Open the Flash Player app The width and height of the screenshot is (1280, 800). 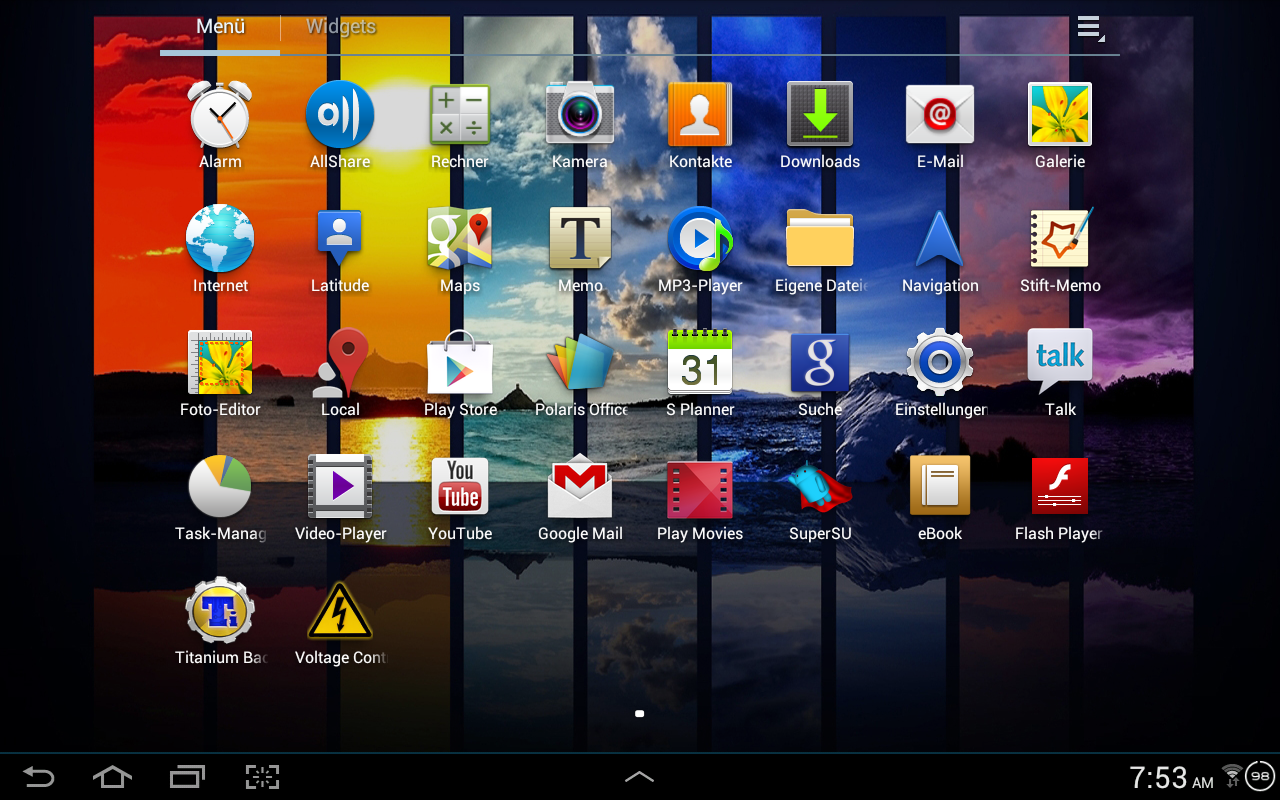[1059, 488]
